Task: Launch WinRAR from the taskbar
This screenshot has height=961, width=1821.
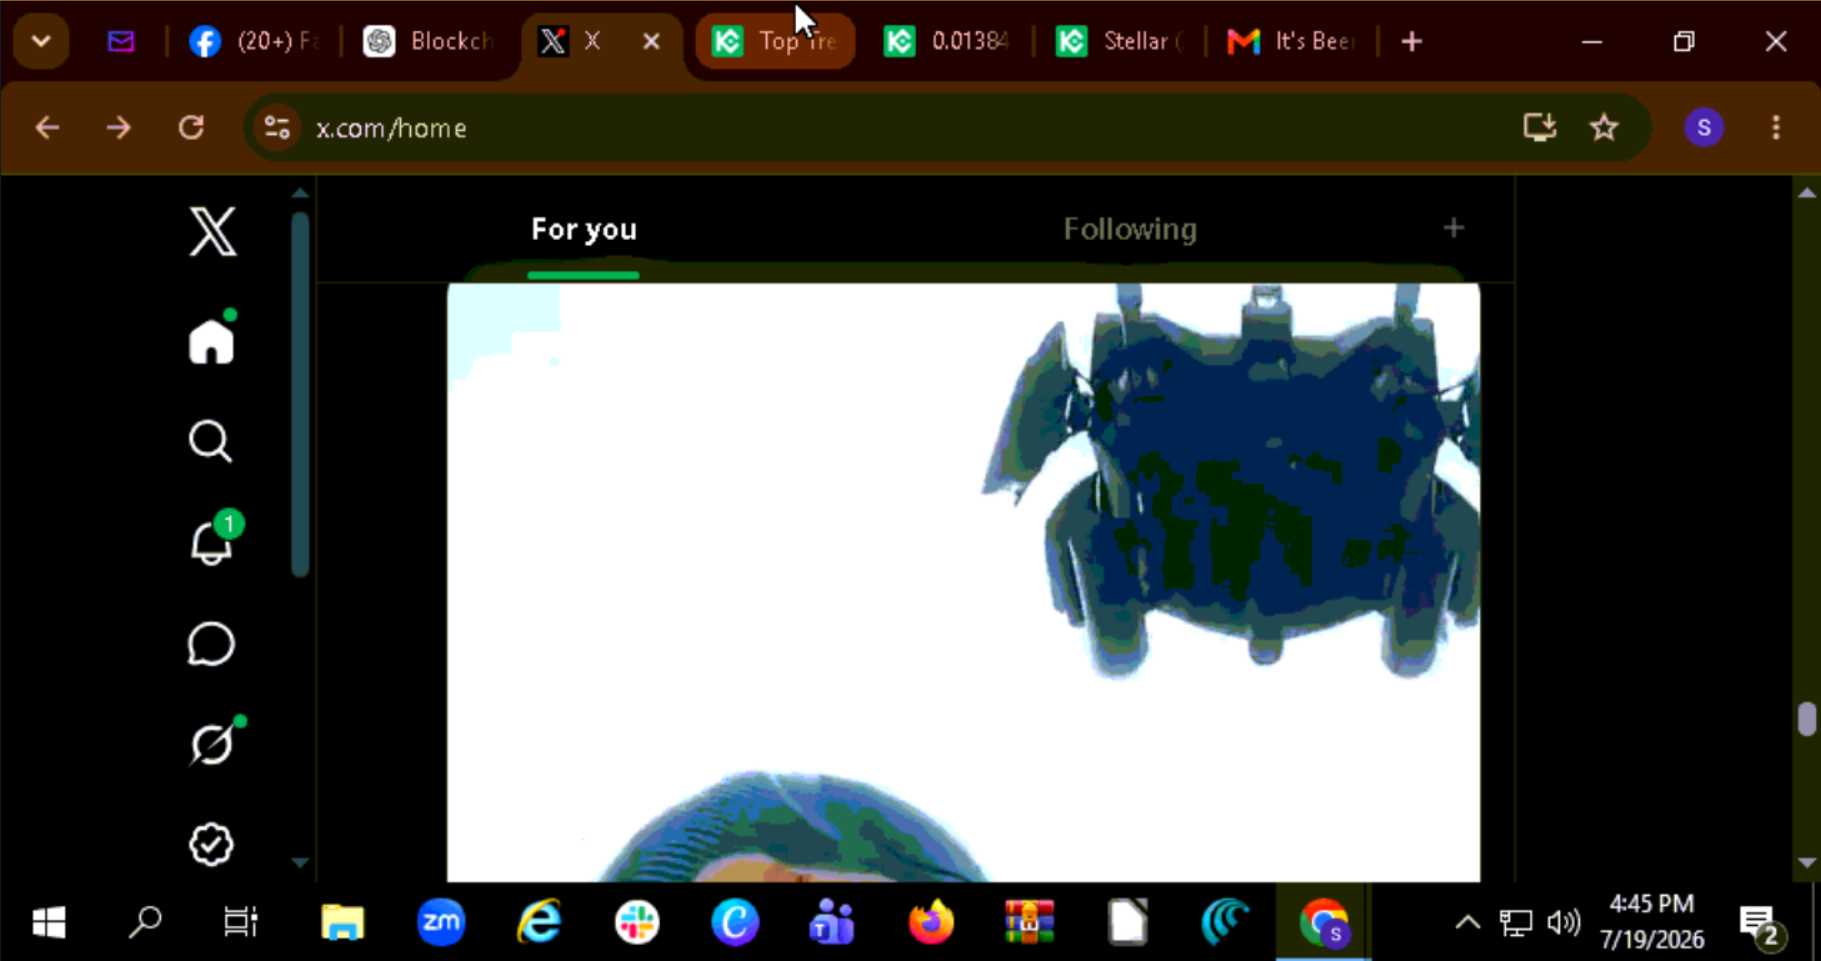Action: tap(1029, 922)
